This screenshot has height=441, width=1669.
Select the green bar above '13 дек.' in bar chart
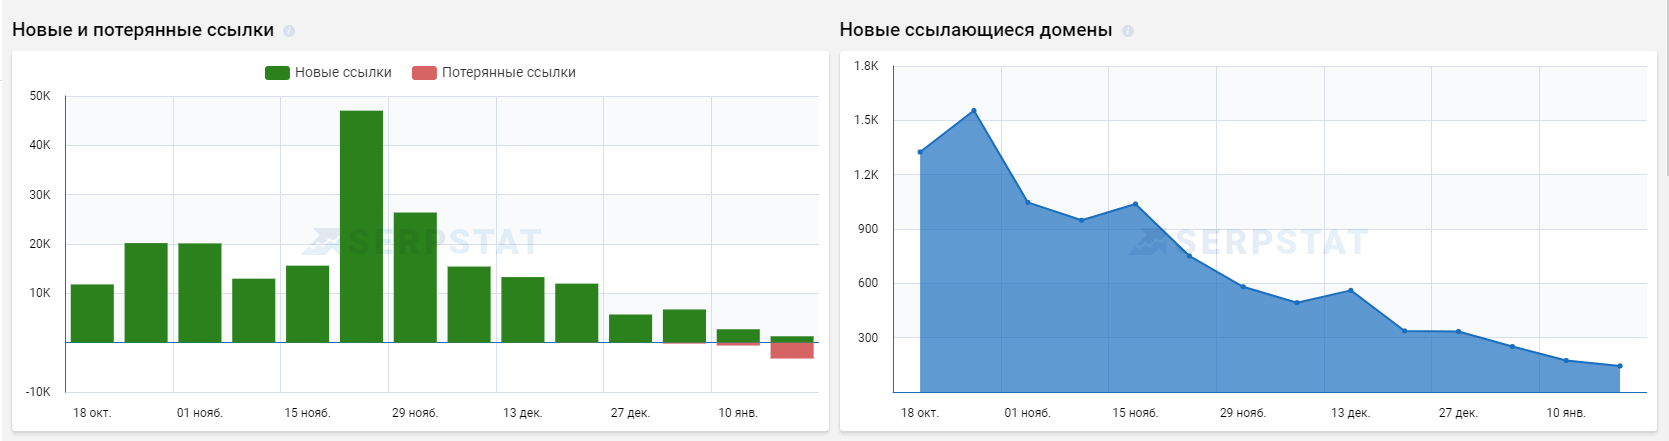point(523,310)
